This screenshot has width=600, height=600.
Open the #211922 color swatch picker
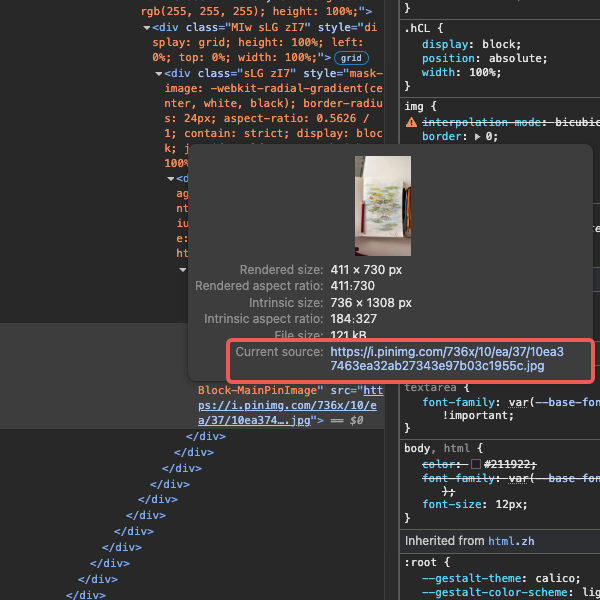pos(476,464)
